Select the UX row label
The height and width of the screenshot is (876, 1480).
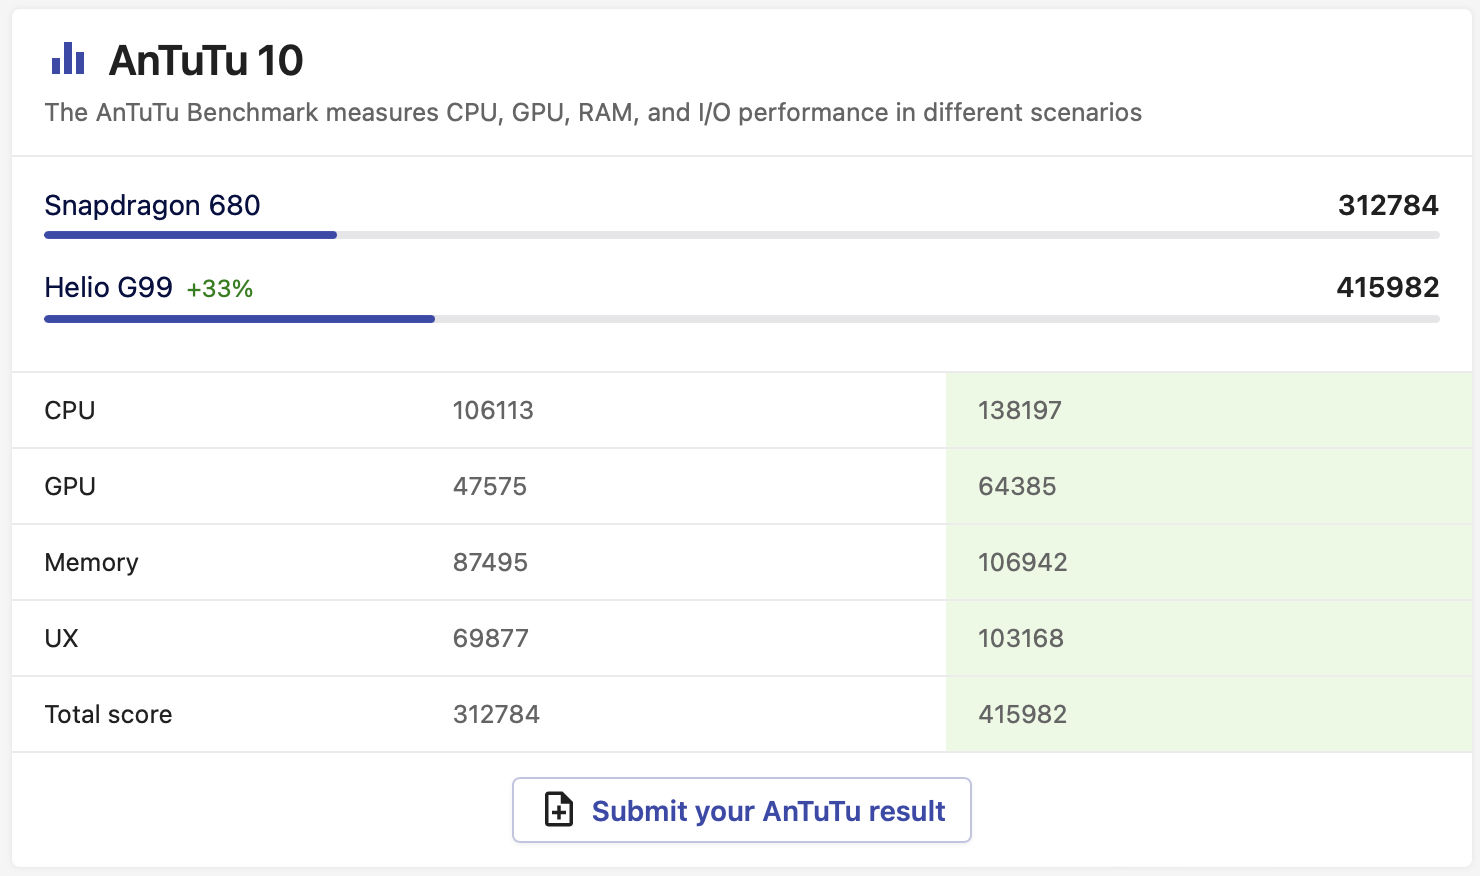pyautogui.click(x=61, y=638)
